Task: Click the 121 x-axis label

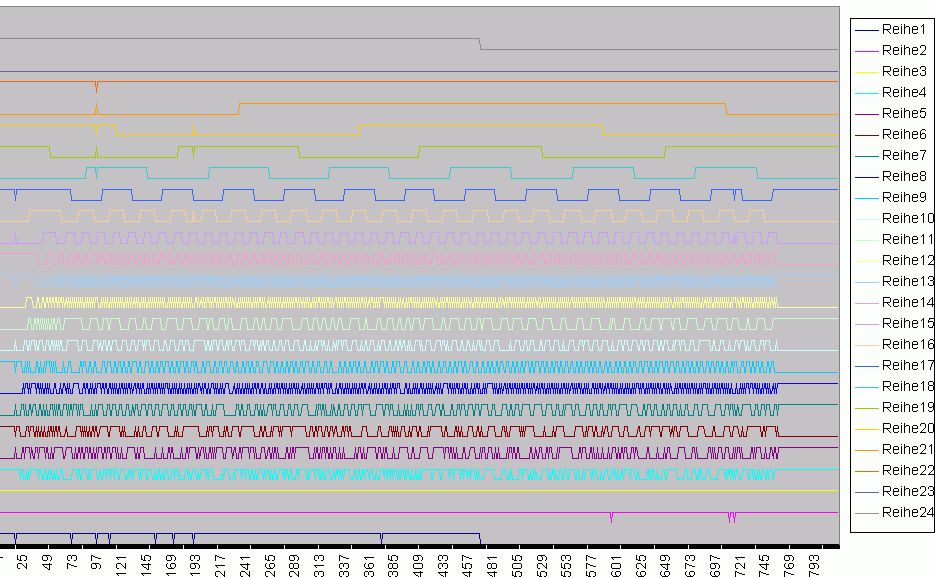Action: click(121, 566)
